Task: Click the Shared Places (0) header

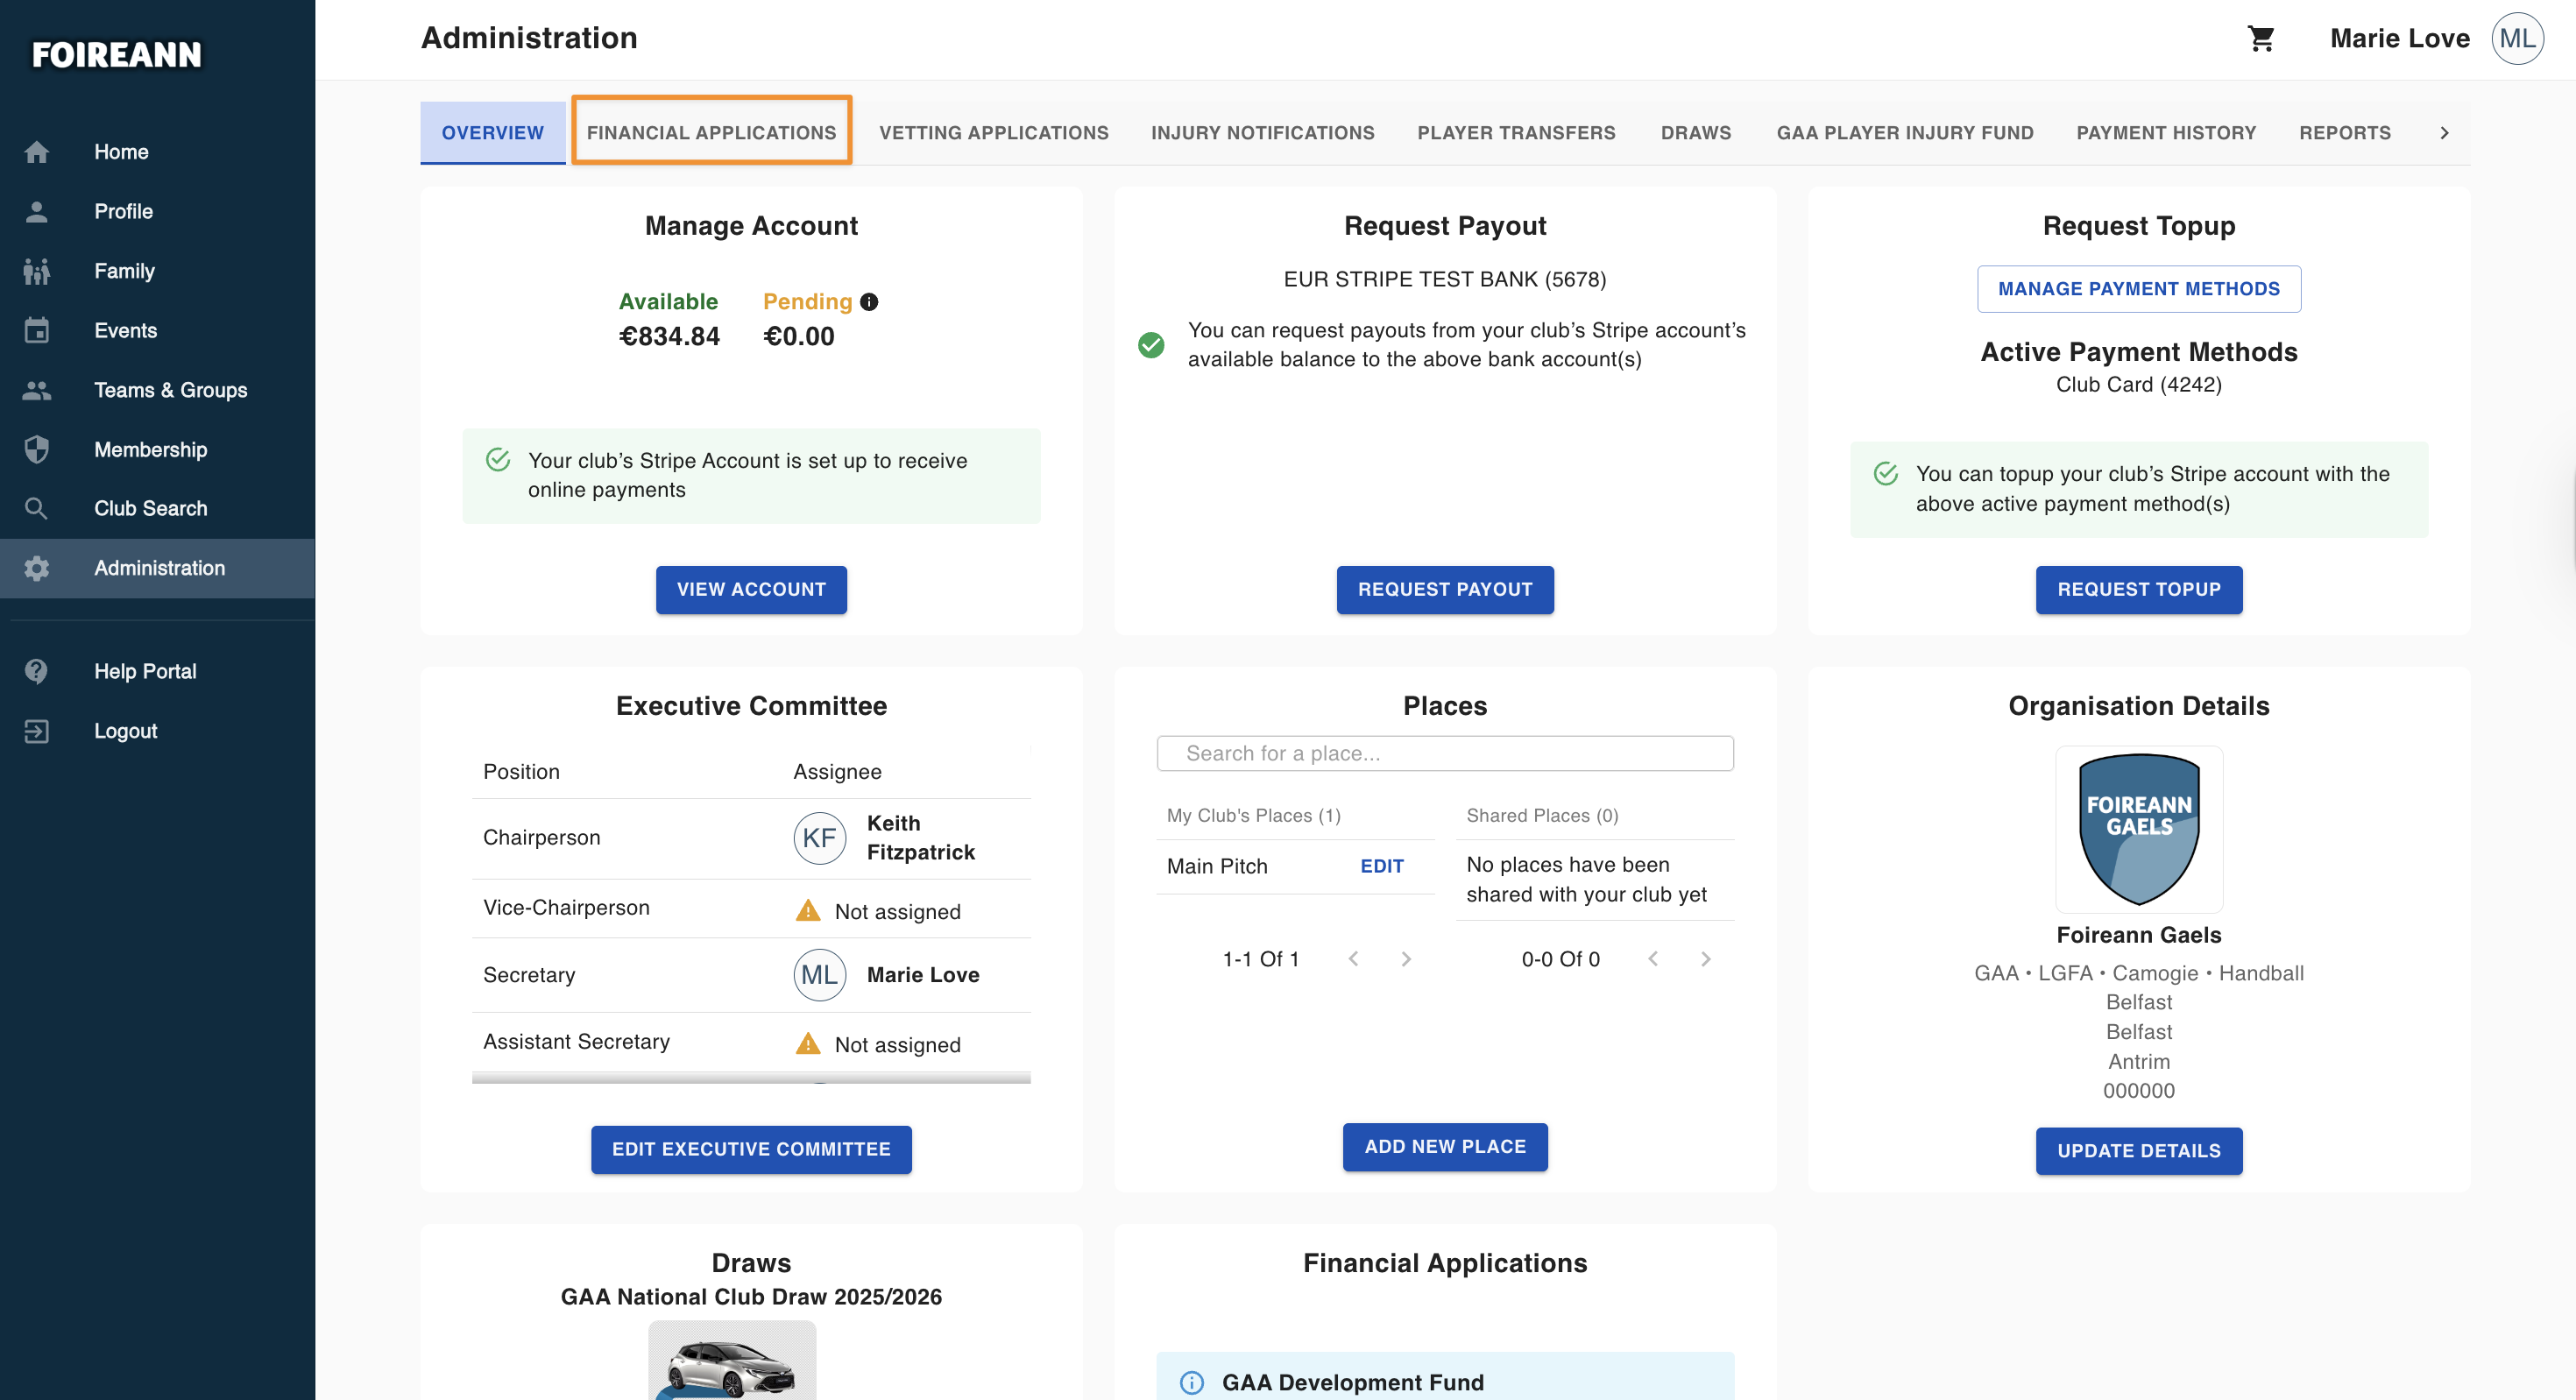Action: 1542,815
